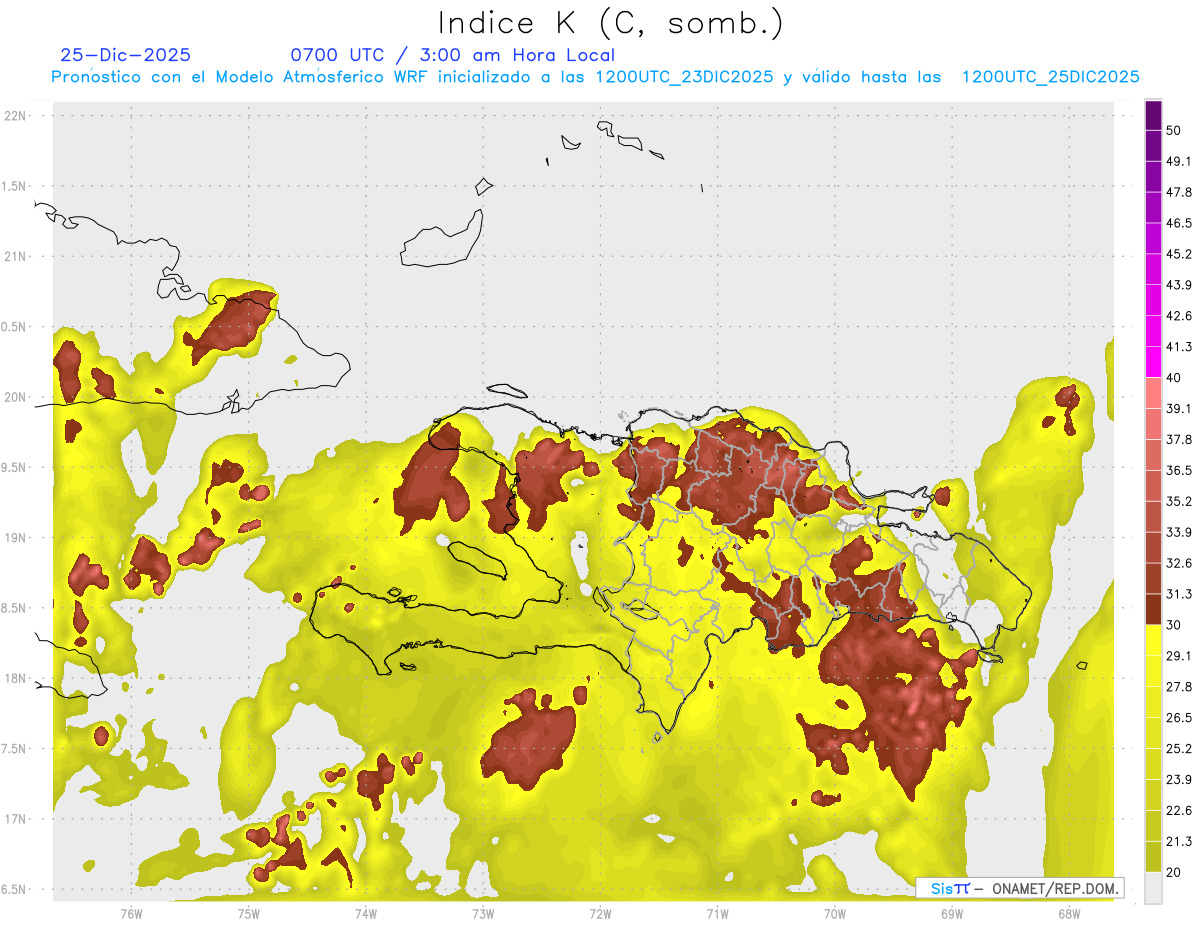The height and width of the screenshot is (927, 1200).
Task: Click the colorbar value 20
Action: [x=1174, y=873]
